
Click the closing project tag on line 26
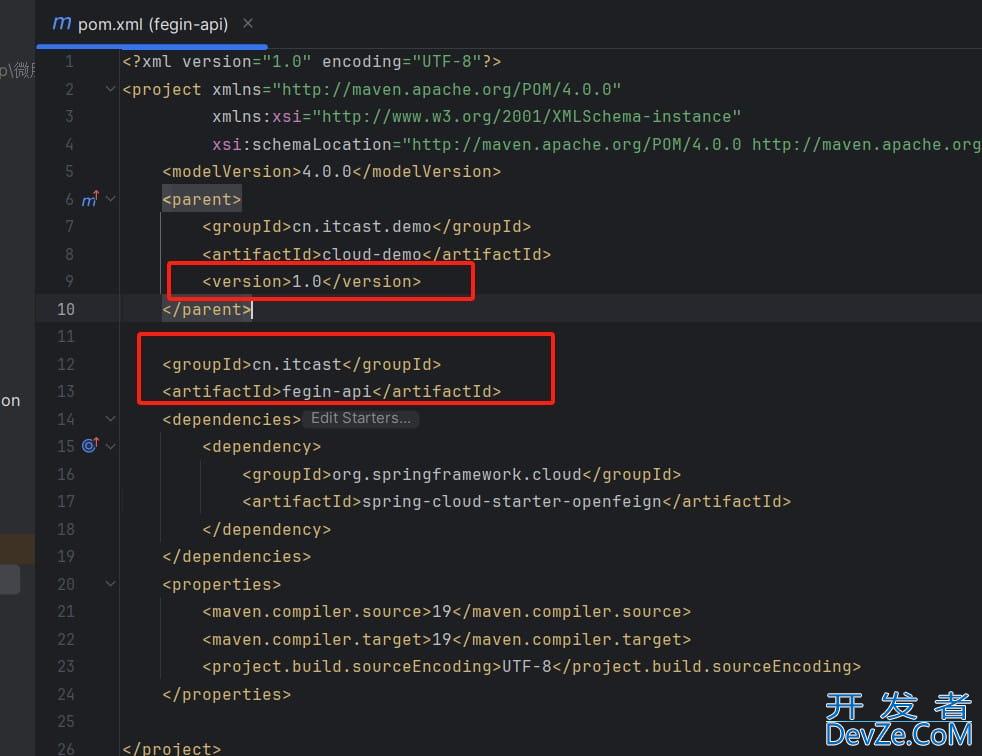coord(171,748)
